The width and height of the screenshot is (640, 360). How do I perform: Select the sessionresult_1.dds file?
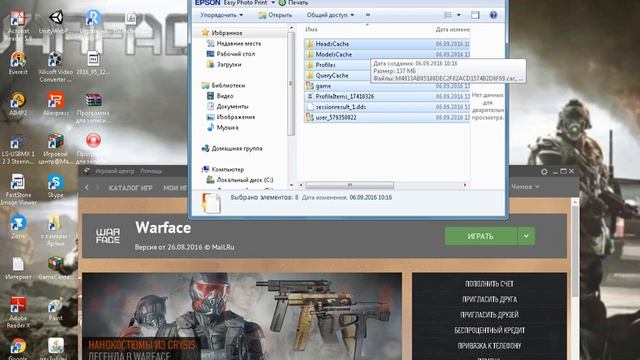387,107
